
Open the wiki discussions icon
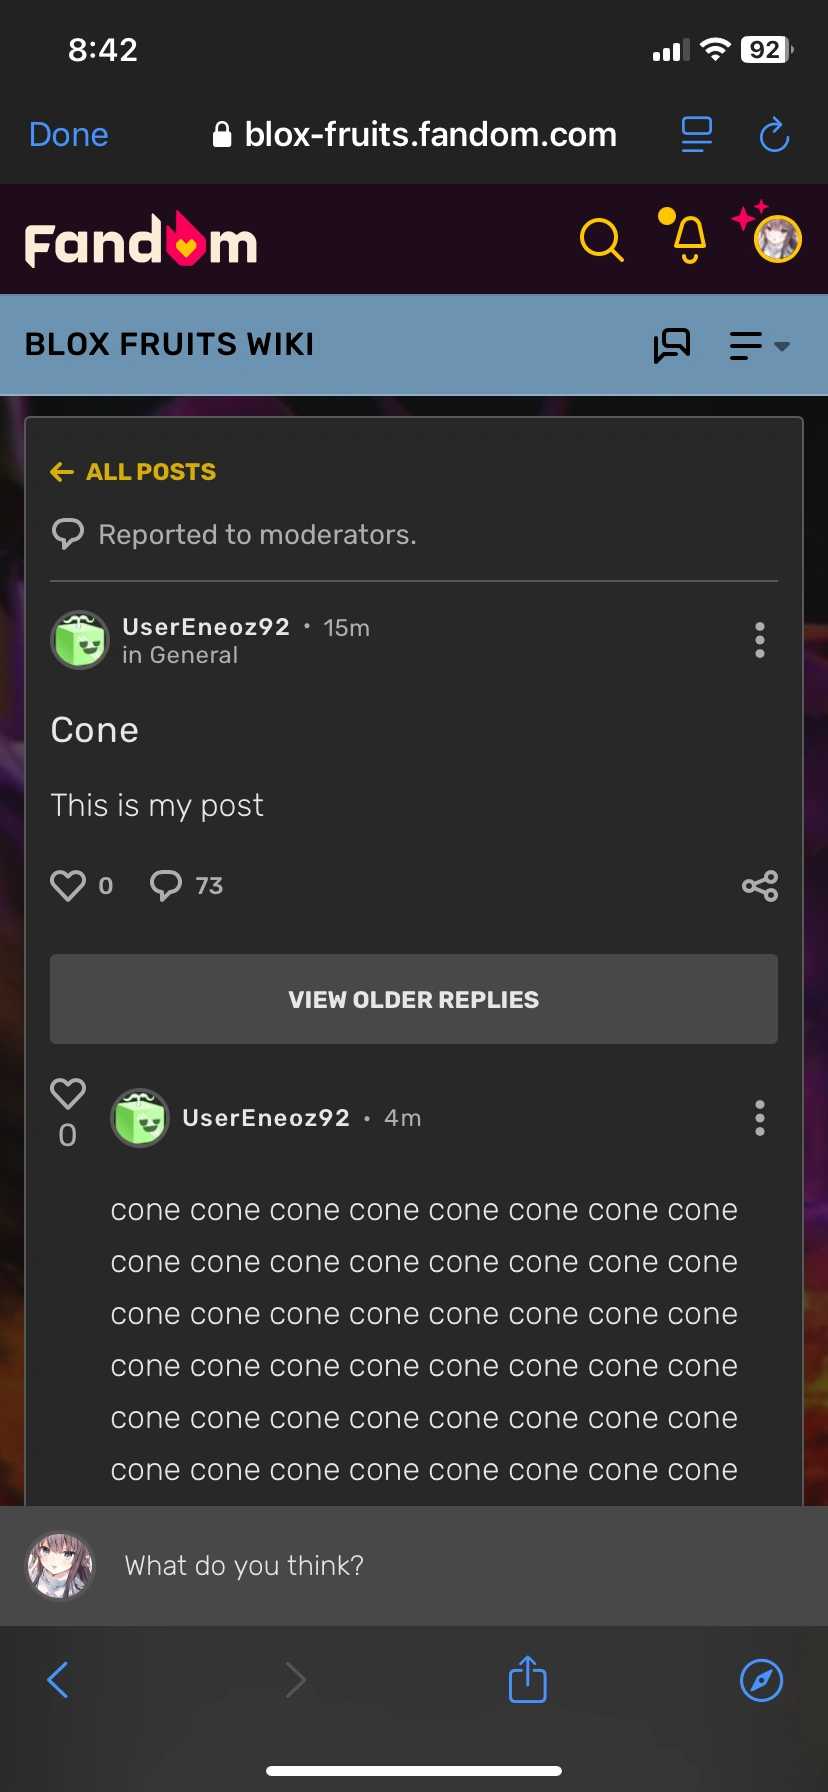[x=672, y=345]
